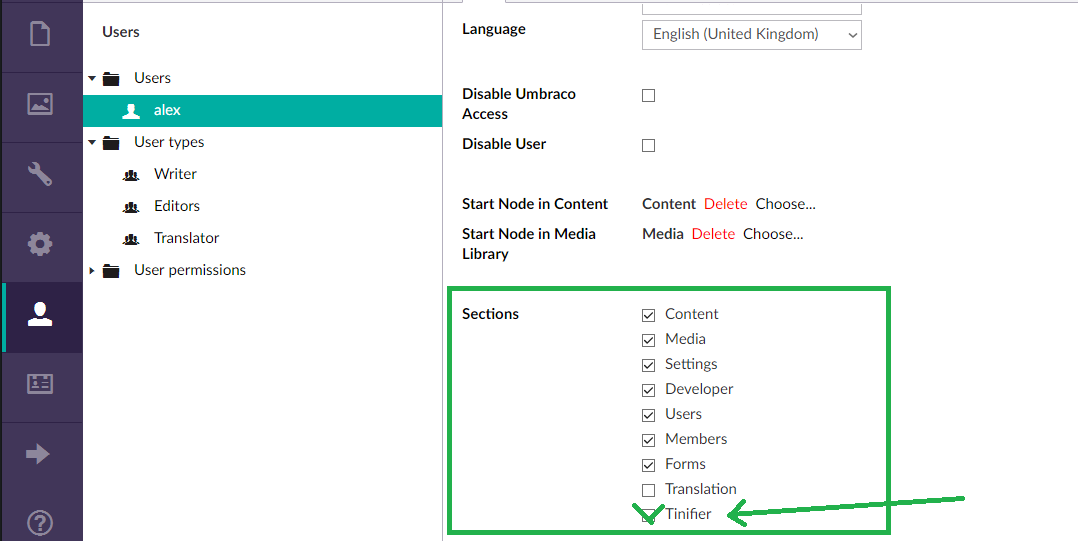The height and width of the screenshot is (541, 1078).
Task: Collapse the User types folder
Action: tap(93, 142)
